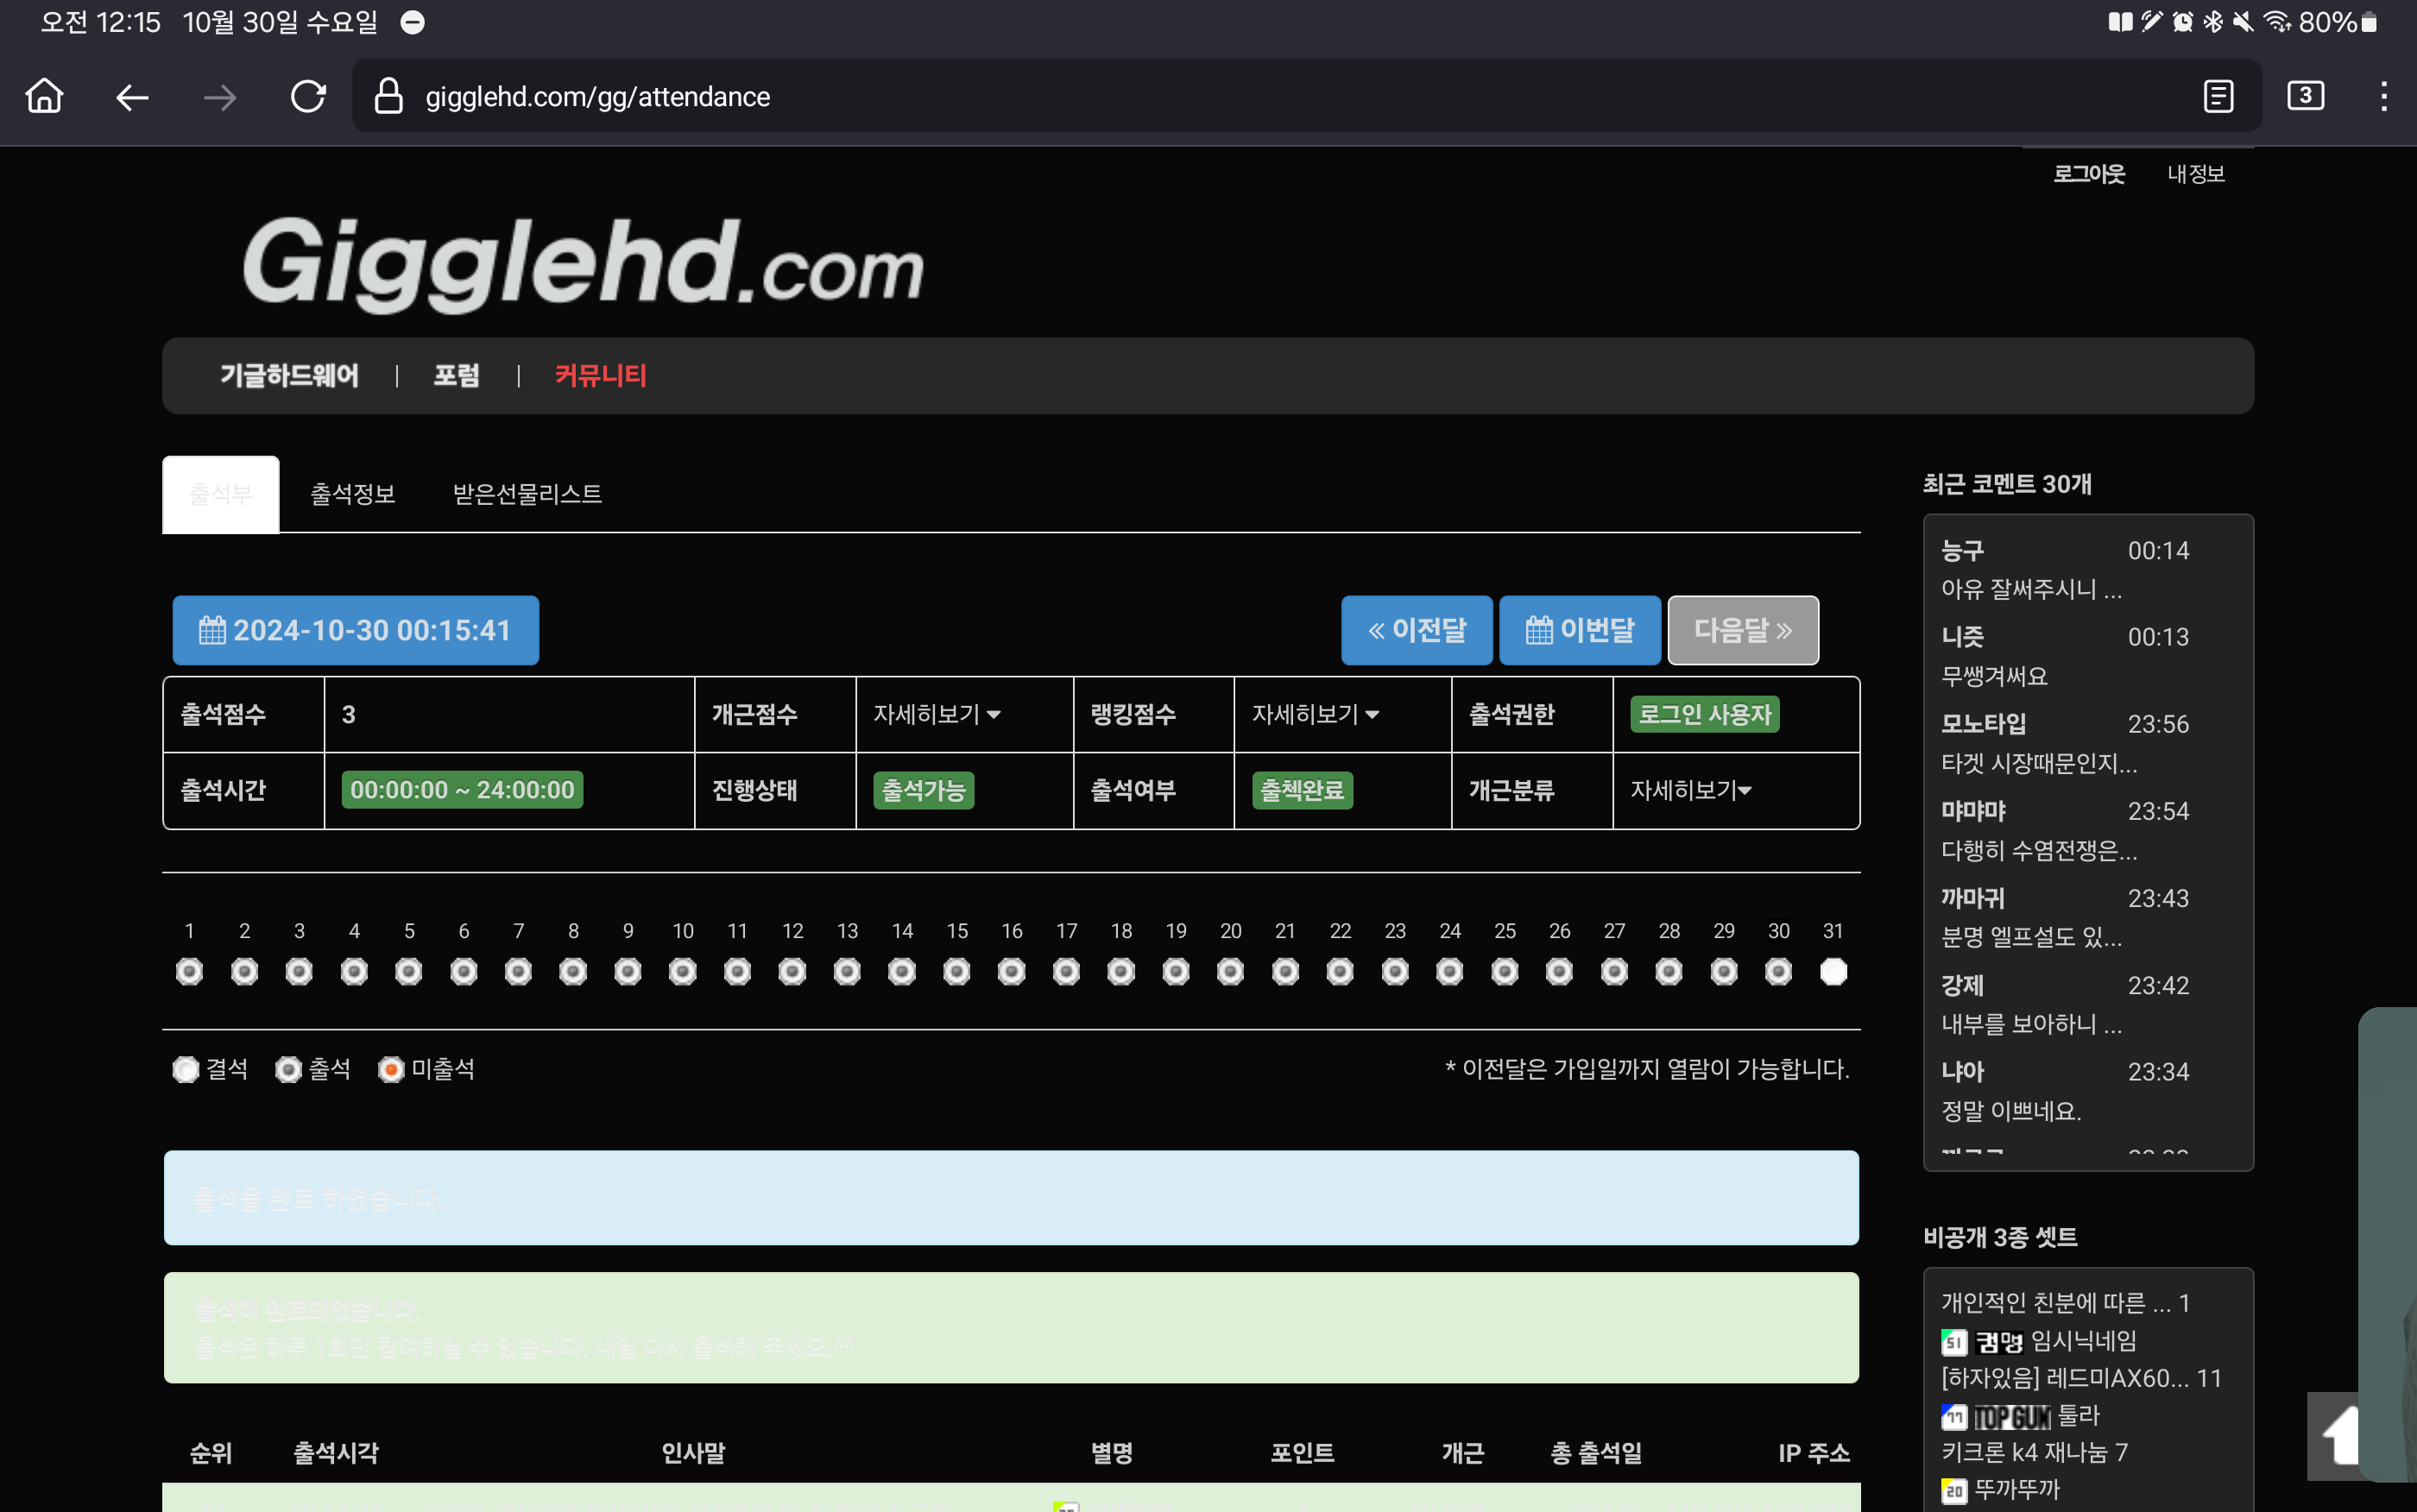
Task: Click attendance marker under day 5
Action: [408, 971]
